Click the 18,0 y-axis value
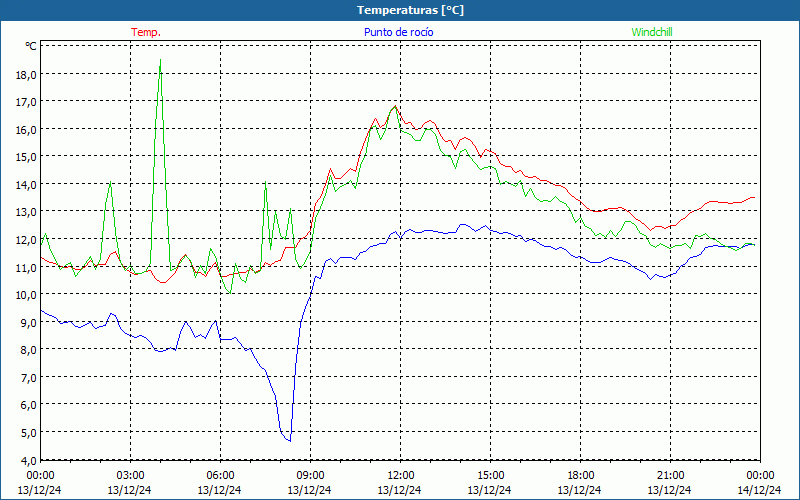Screen dimensions: 800x500 (26, 74)
